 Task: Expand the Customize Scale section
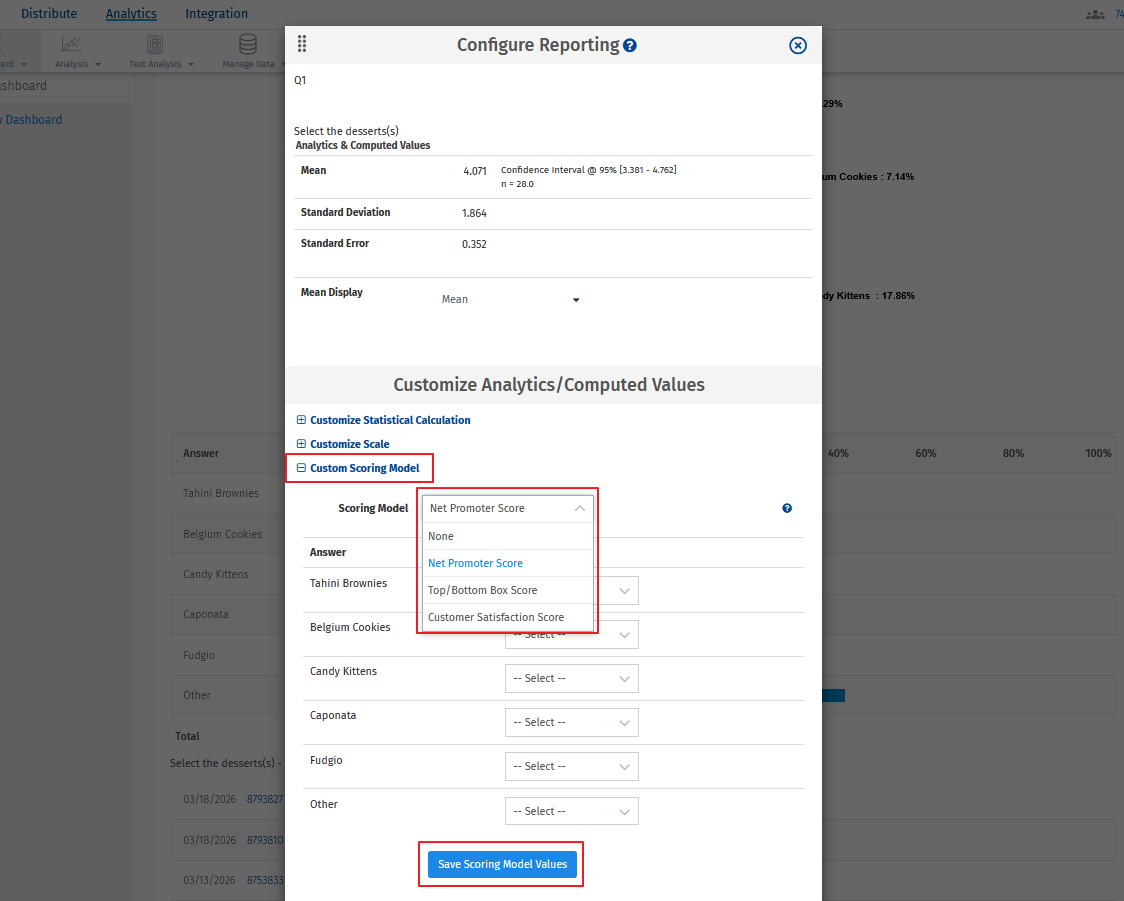point(300,444)
